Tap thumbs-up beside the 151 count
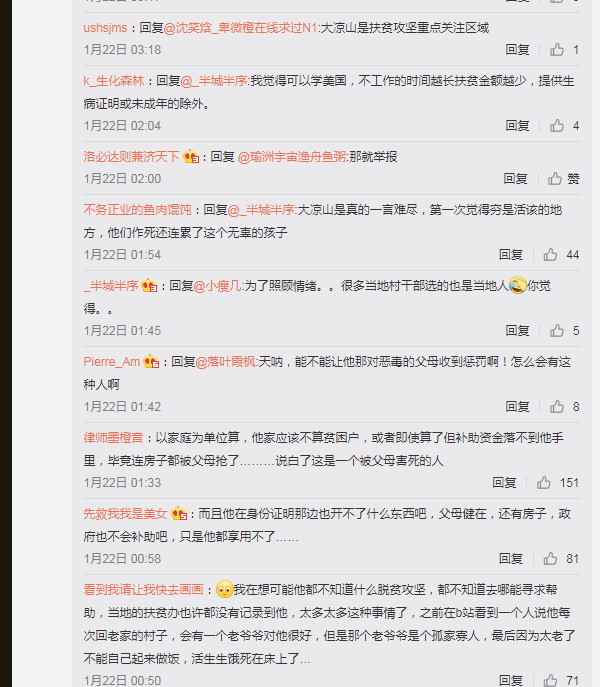This screenshot has width=600, height=687. coord(543,482)
